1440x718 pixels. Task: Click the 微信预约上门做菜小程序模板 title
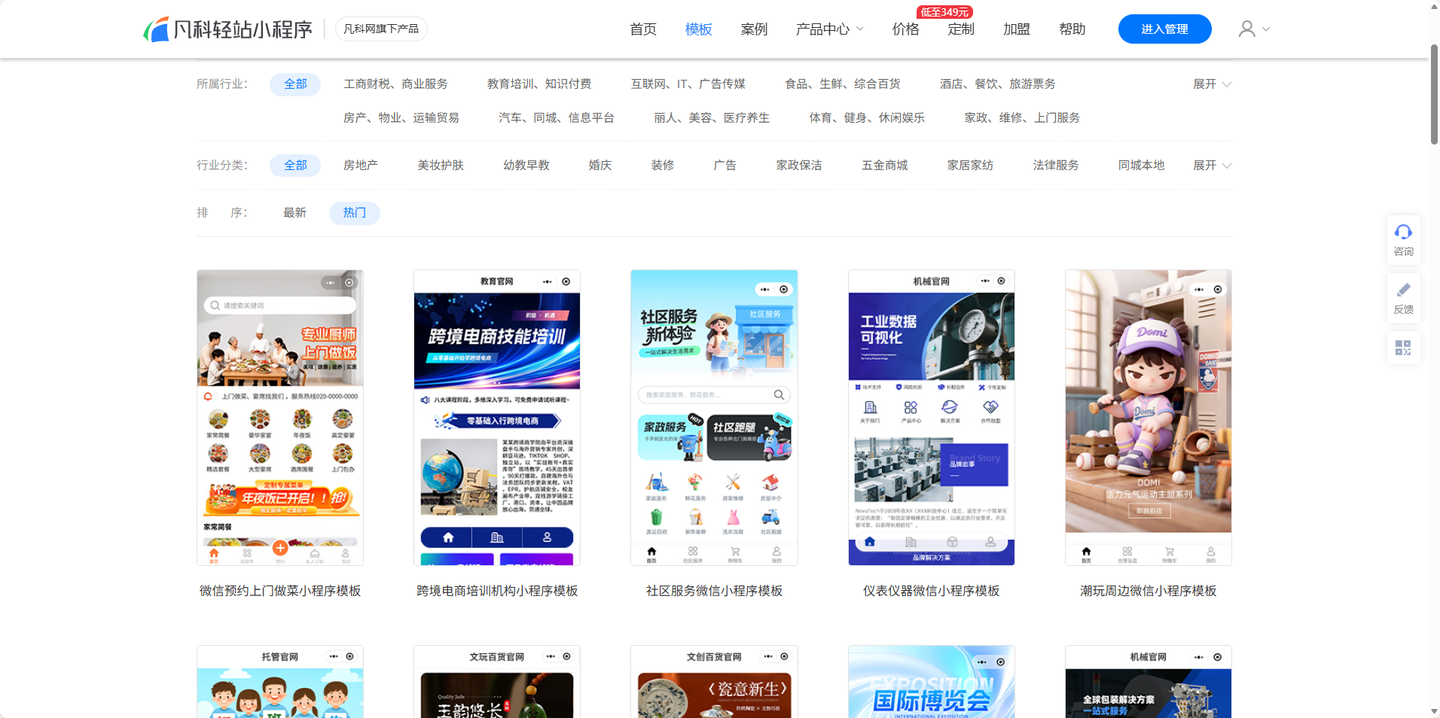click(x=280, y=591)
